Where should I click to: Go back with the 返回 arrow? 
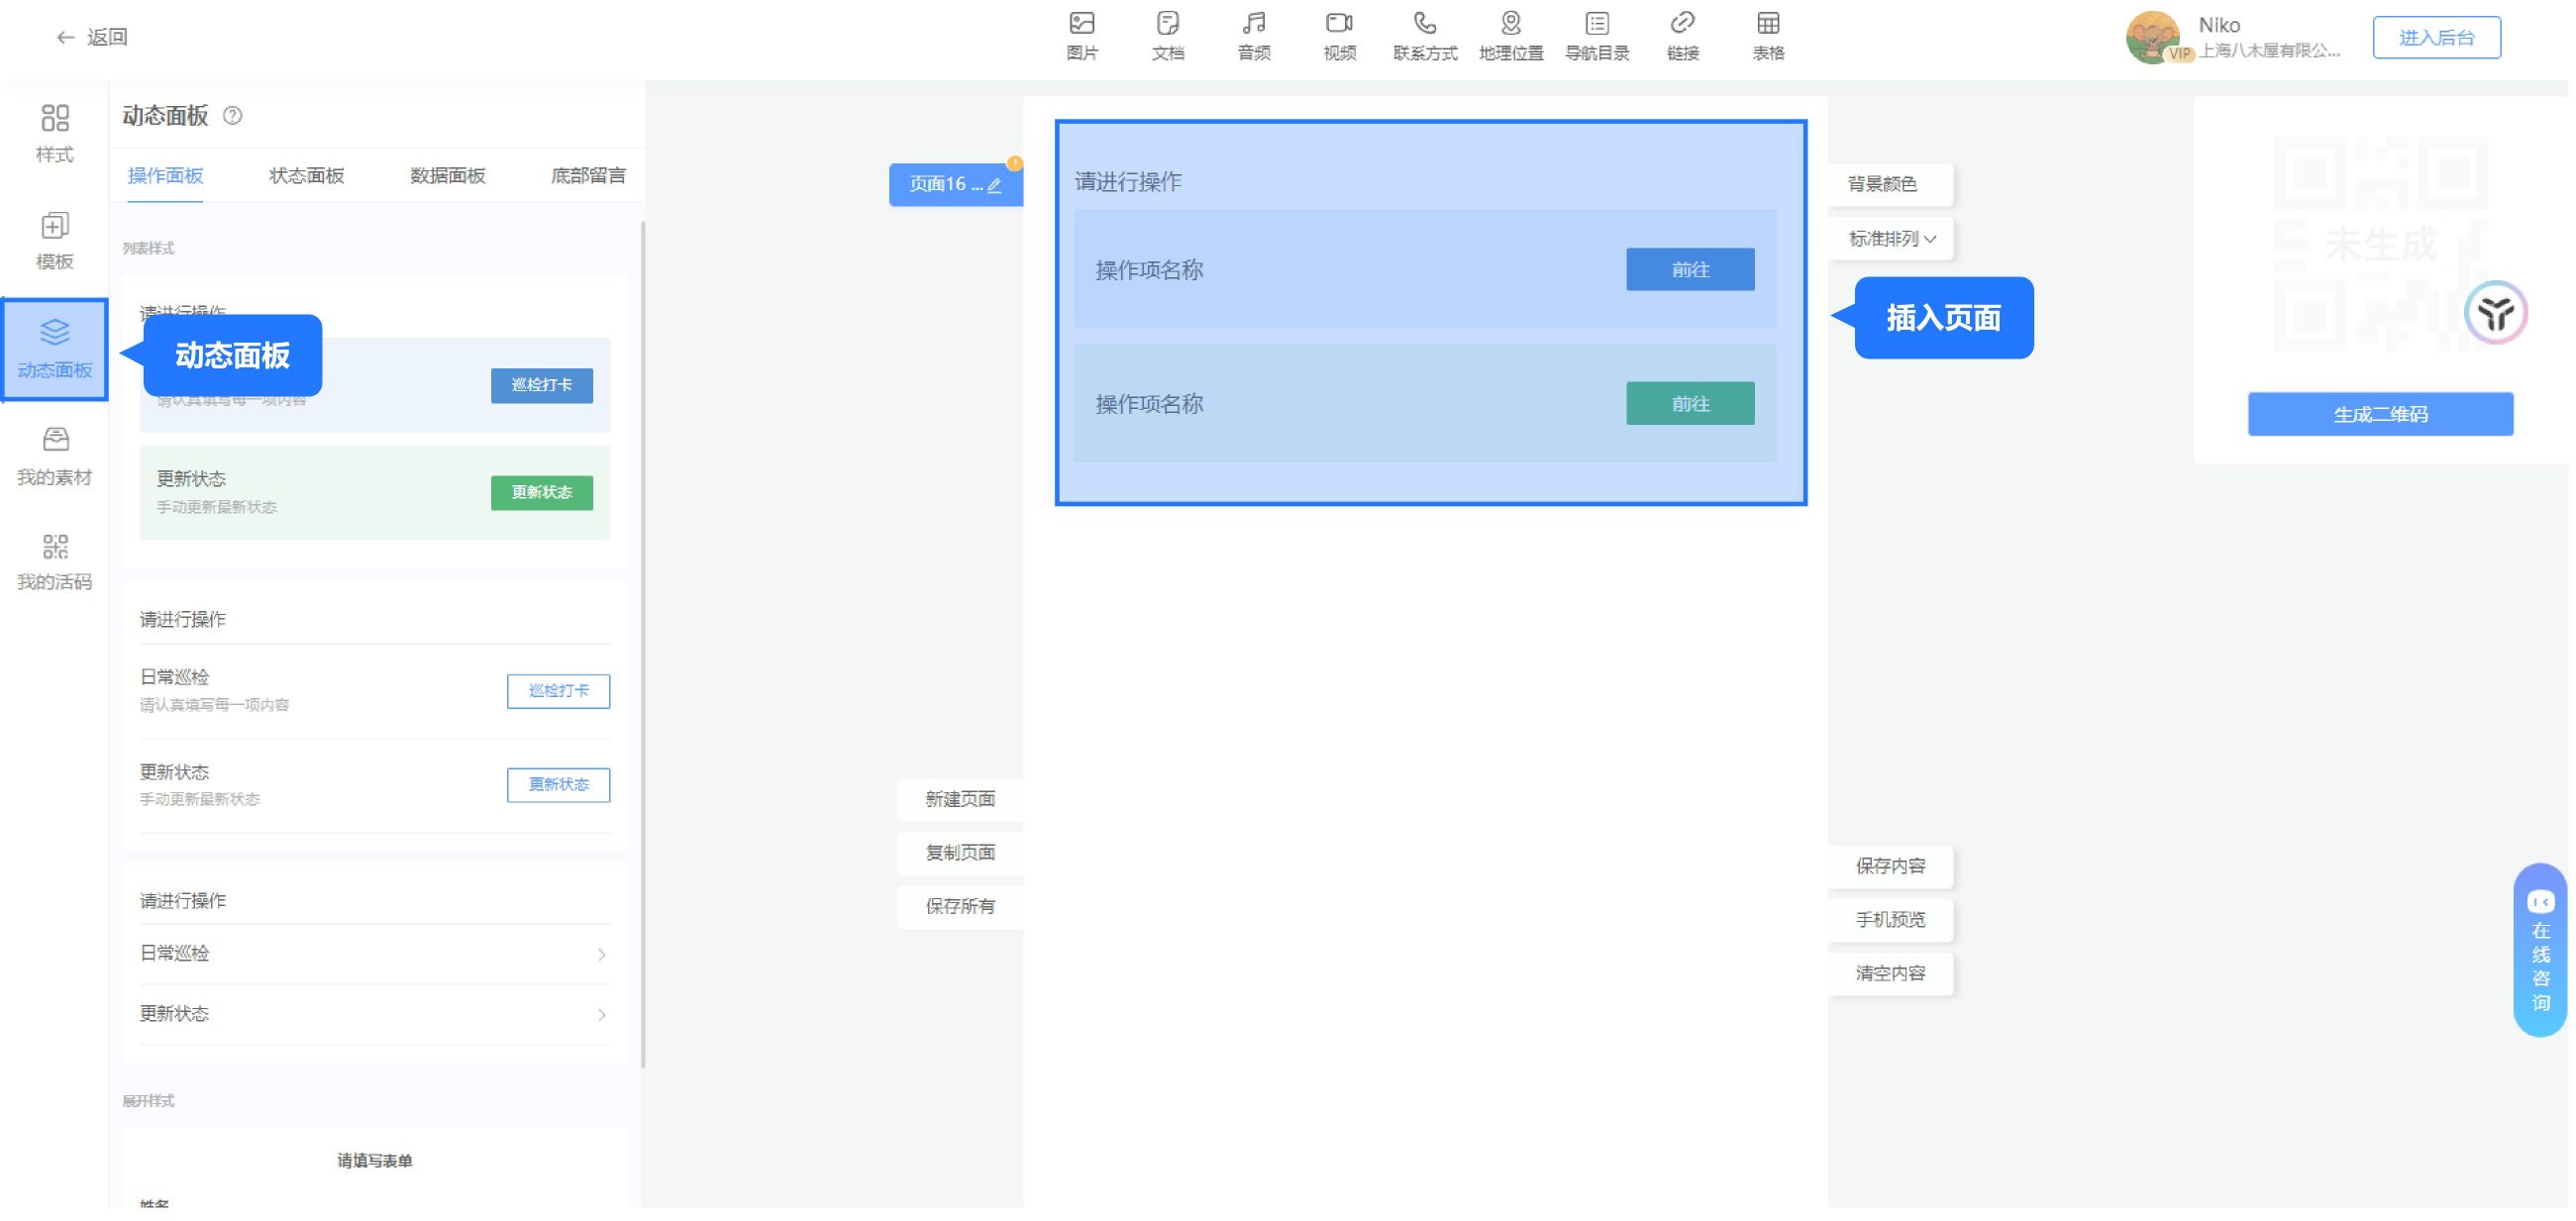point(92,37)
